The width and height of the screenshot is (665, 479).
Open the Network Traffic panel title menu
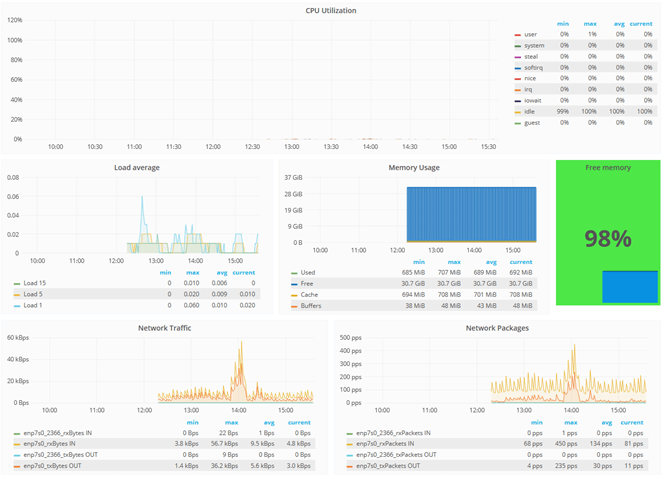(x=165, y=328)
